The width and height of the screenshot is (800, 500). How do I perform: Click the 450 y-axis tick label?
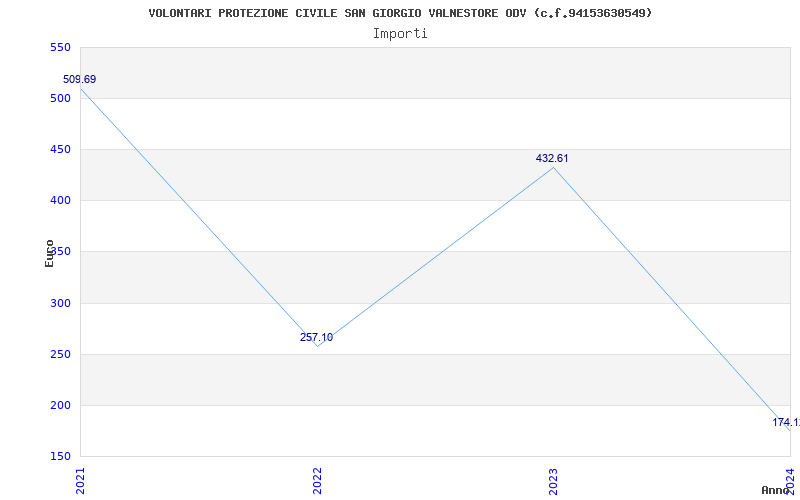coord(60,149)
